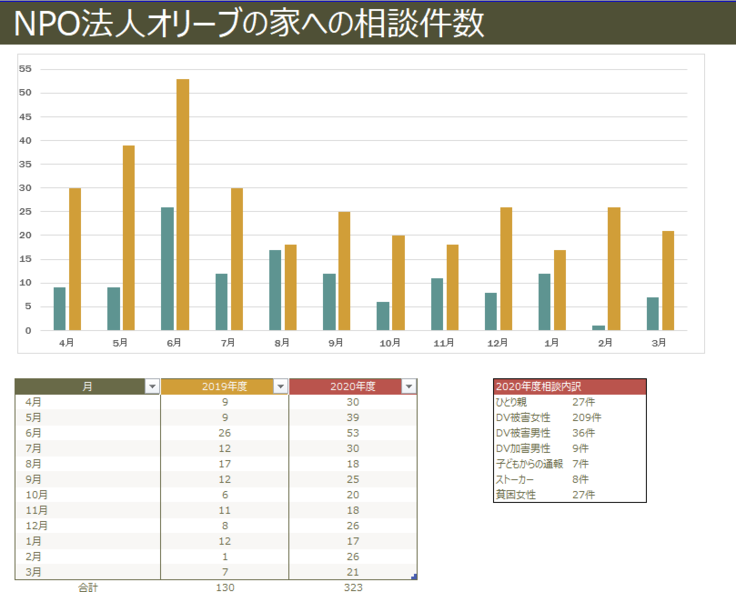This screenshot has height=592, width=736.
Task: Click the table resize handle at bottom-right corner
Action: pyautogui.click(x=414, y=577)
